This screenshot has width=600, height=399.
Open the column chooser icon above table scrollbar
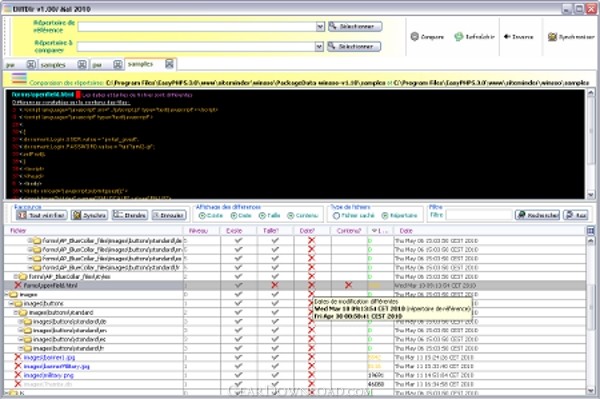coord(591,230)
